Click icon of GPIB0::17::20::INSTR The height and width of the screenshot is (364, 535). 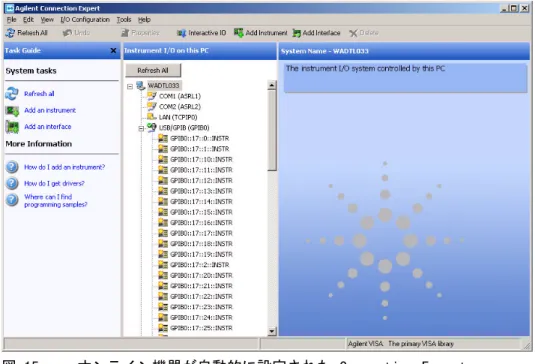coord(163,275)
